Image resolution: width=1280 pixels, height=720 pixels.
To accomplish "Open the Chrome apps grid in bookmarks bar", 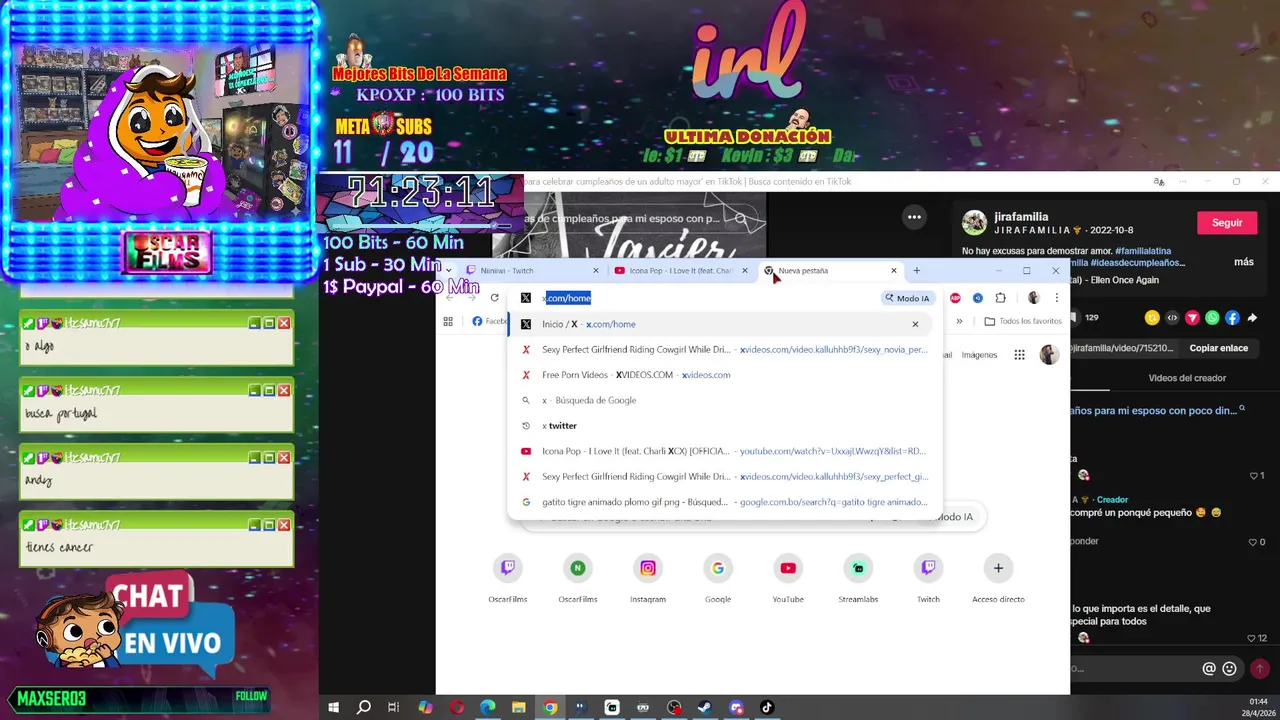I will click(x=448, y=321).
